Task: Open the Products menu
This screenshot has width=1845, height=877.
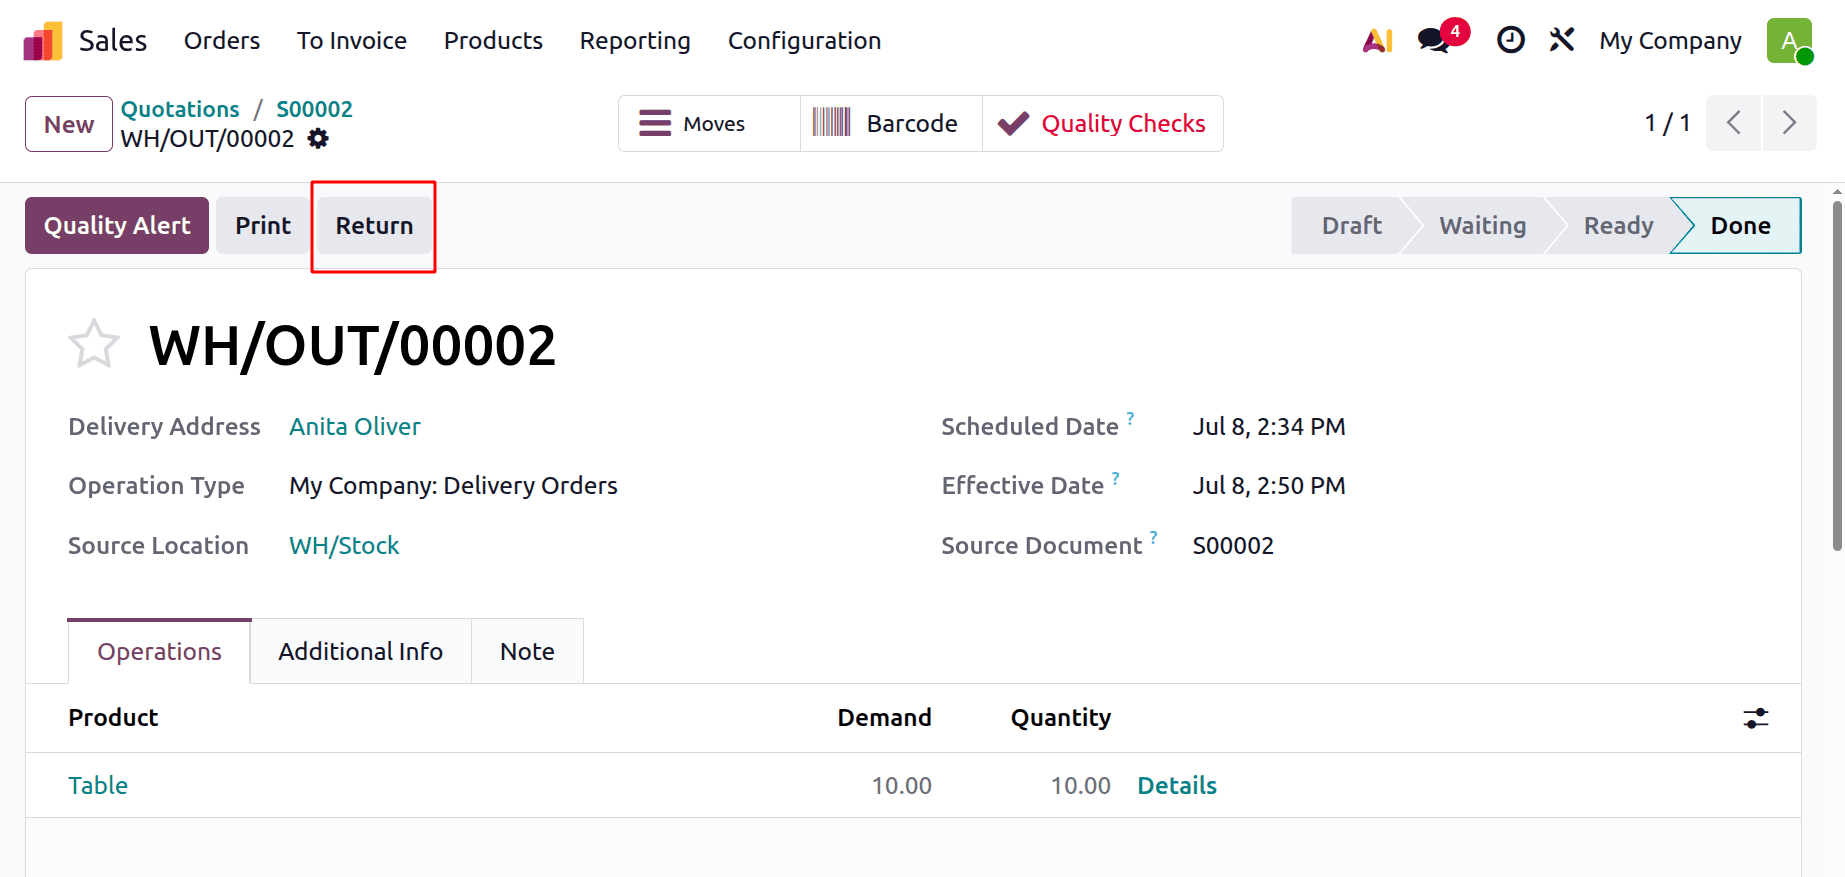Action: pyautogui.click(x=493, y=41)
